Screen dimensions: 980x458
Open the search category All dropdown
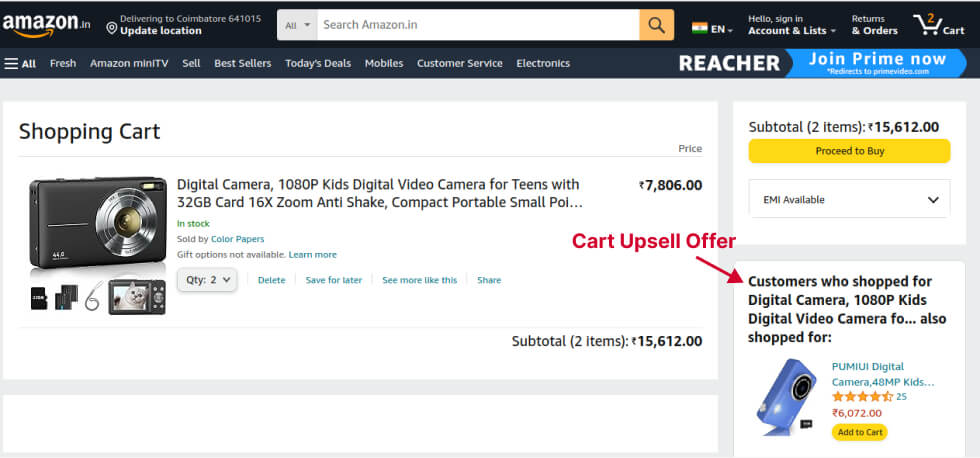pos(298,25)
